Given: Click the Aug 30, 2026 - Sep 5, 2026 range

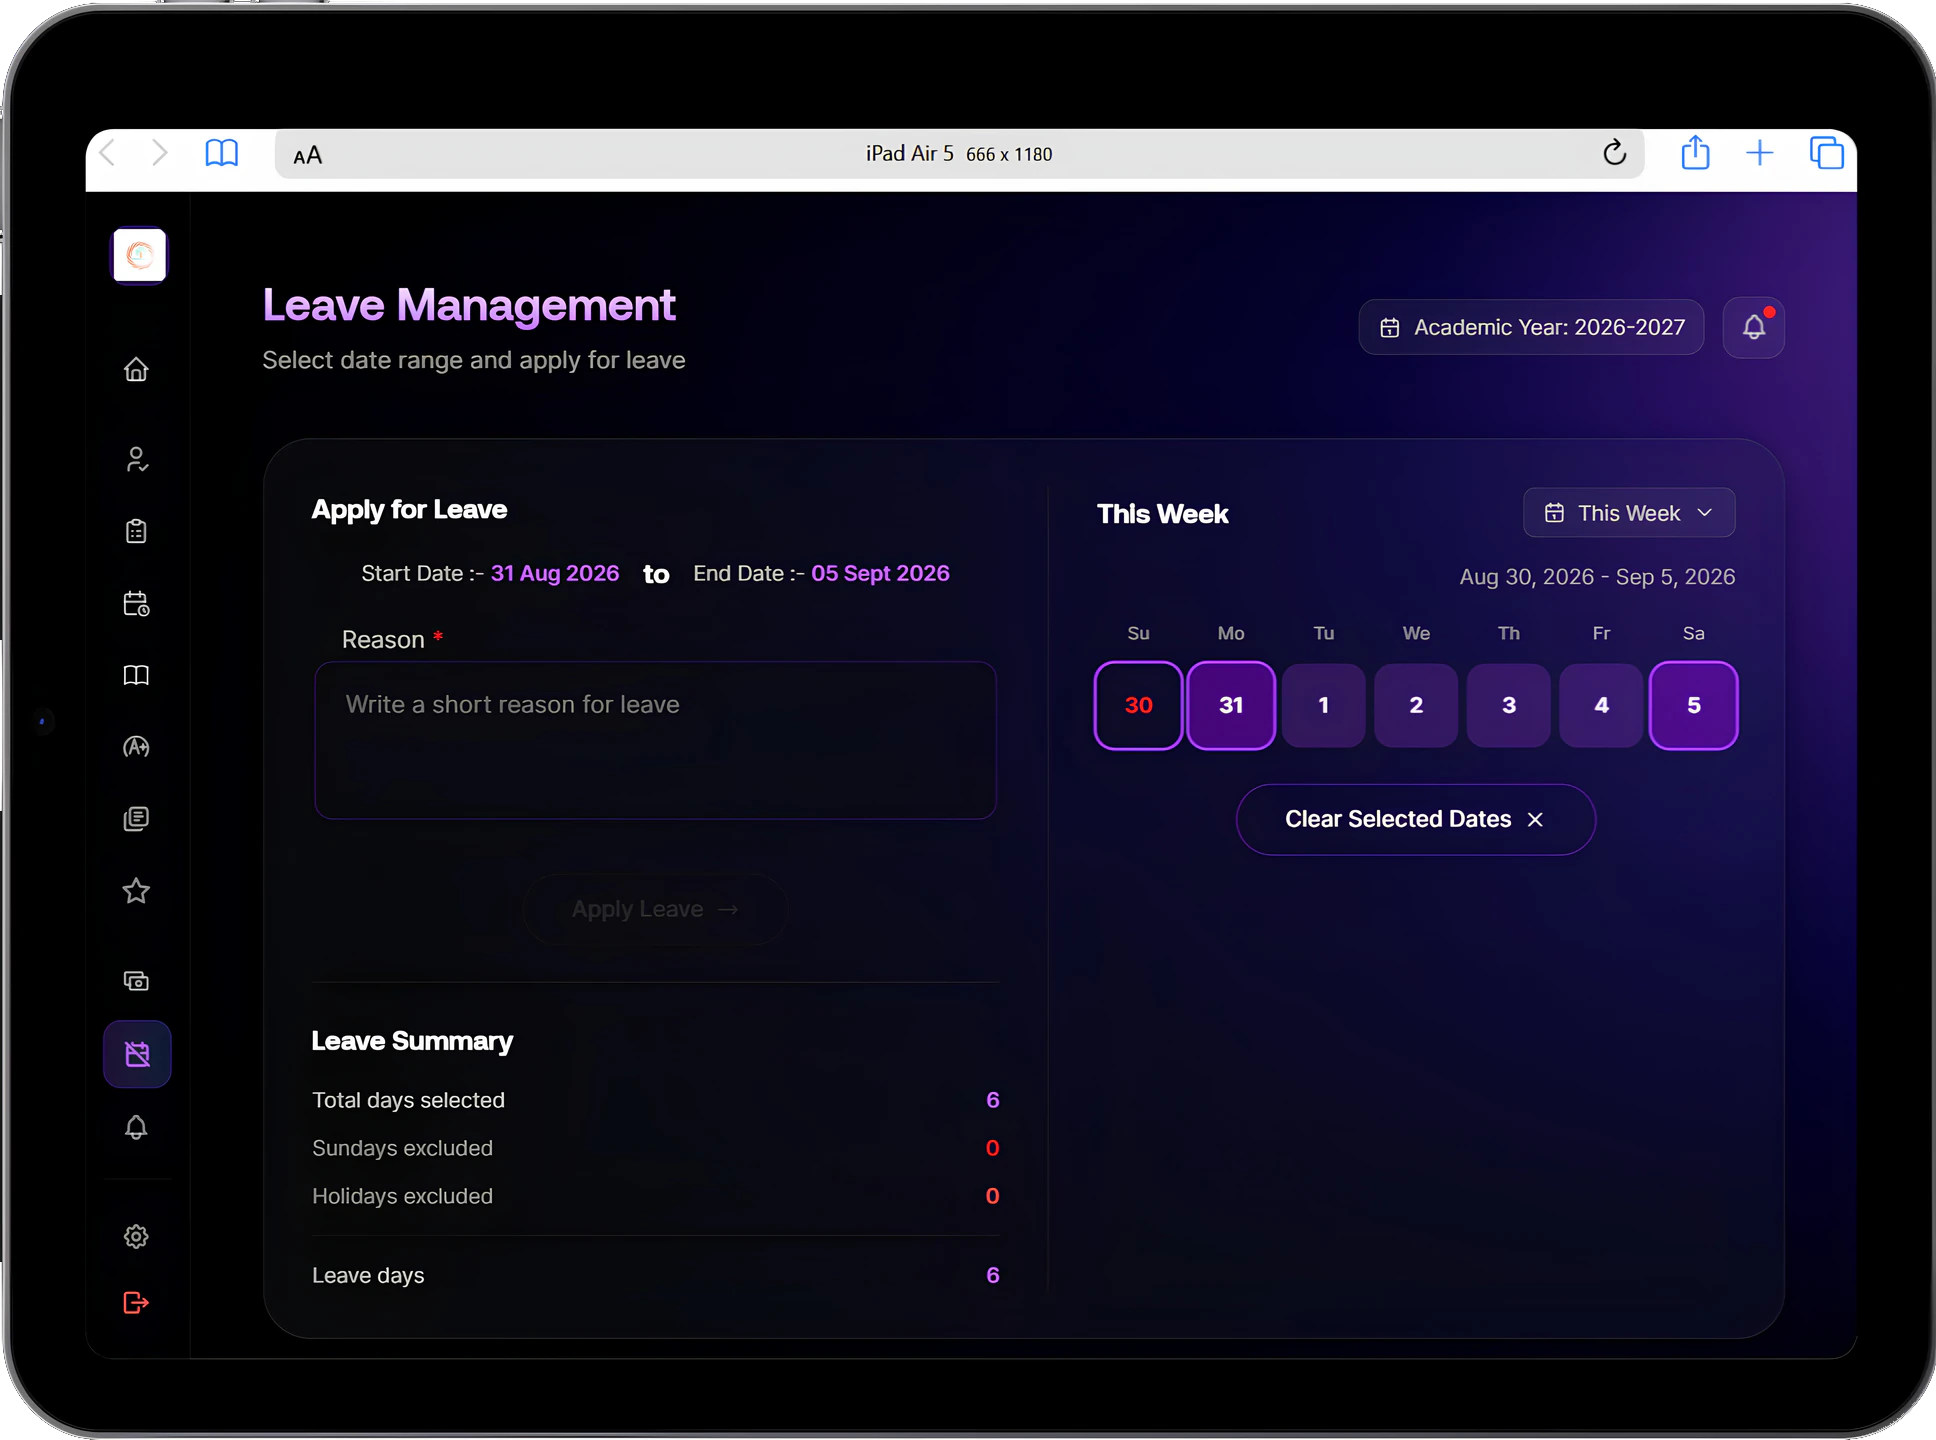Looking at the screenshot, I should coord(1597,577).
